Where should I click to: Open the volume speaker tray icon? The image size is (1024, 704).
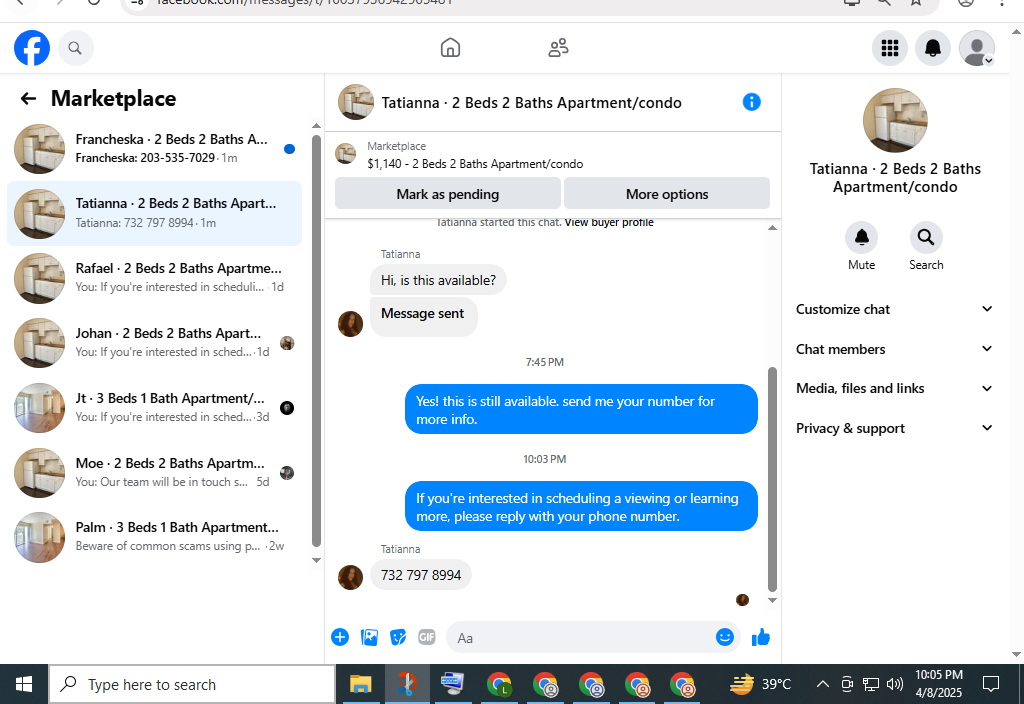895,684
